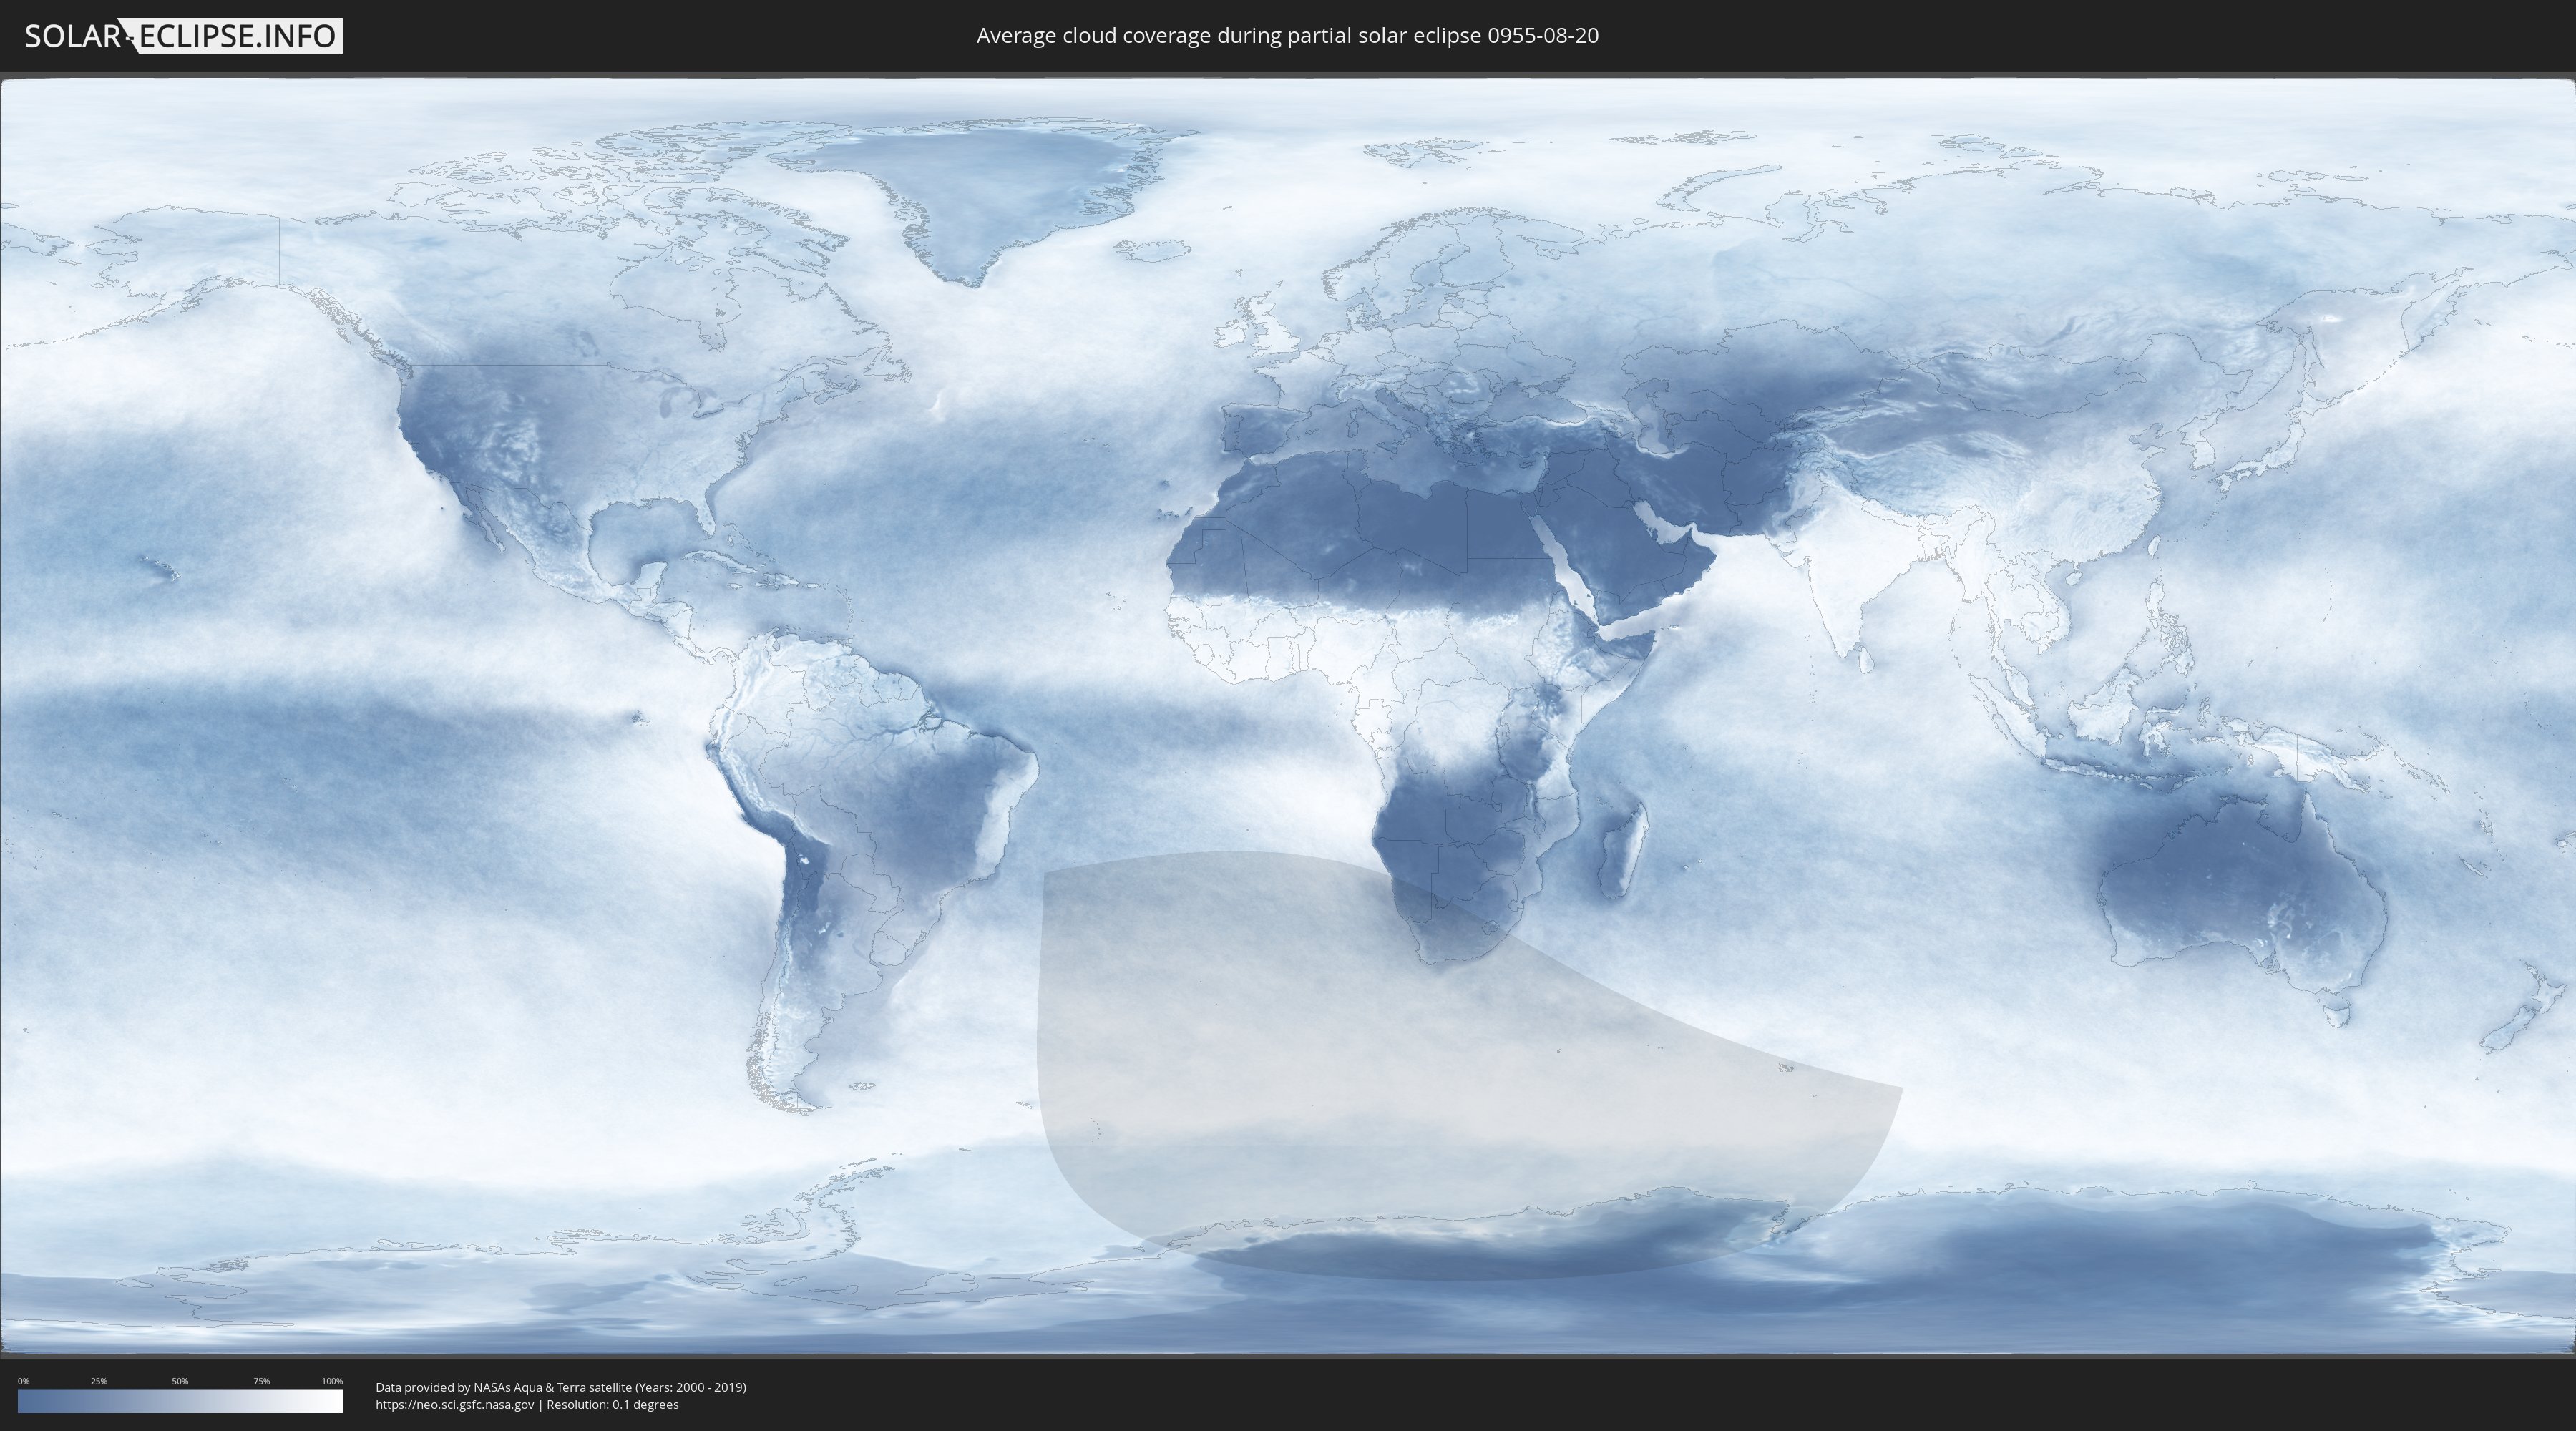Click the 75% legend label
Viewport: 2576px width, 1431px height.
pyautogui.click(x=261, y=1381)
